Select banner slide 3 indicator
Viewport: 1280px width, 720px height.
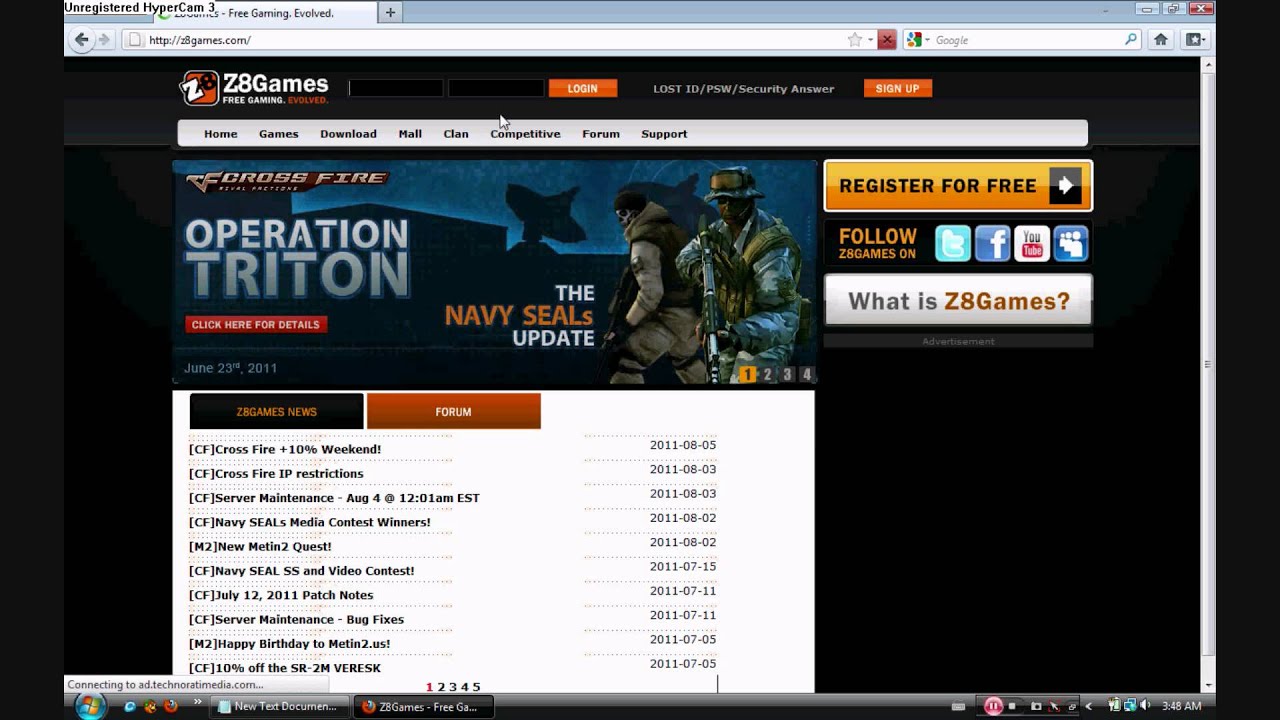pyautogui.click(x=787, y=375)
